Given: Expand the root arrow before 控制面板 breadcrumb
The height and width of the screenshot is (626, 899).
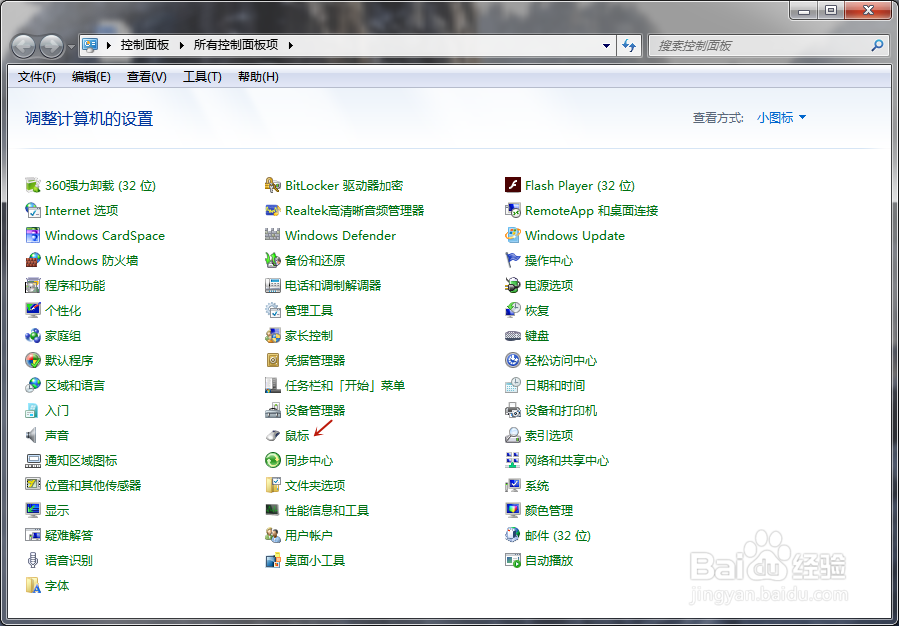Looking at the screenshot, I should 109,45.
